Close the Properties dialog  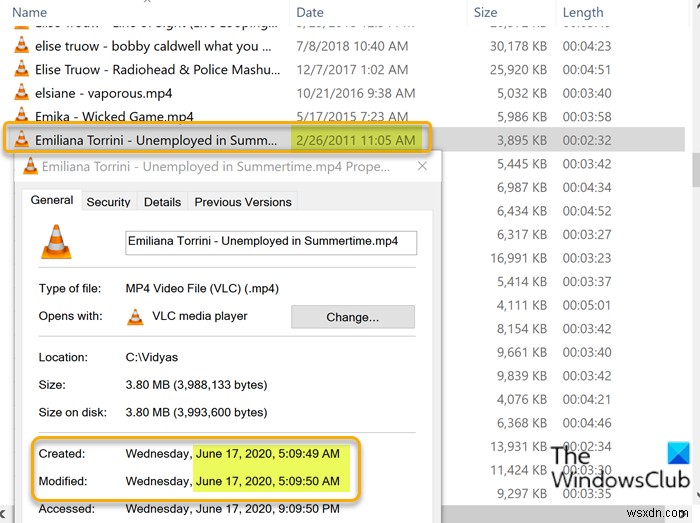[x=422, y=166]
